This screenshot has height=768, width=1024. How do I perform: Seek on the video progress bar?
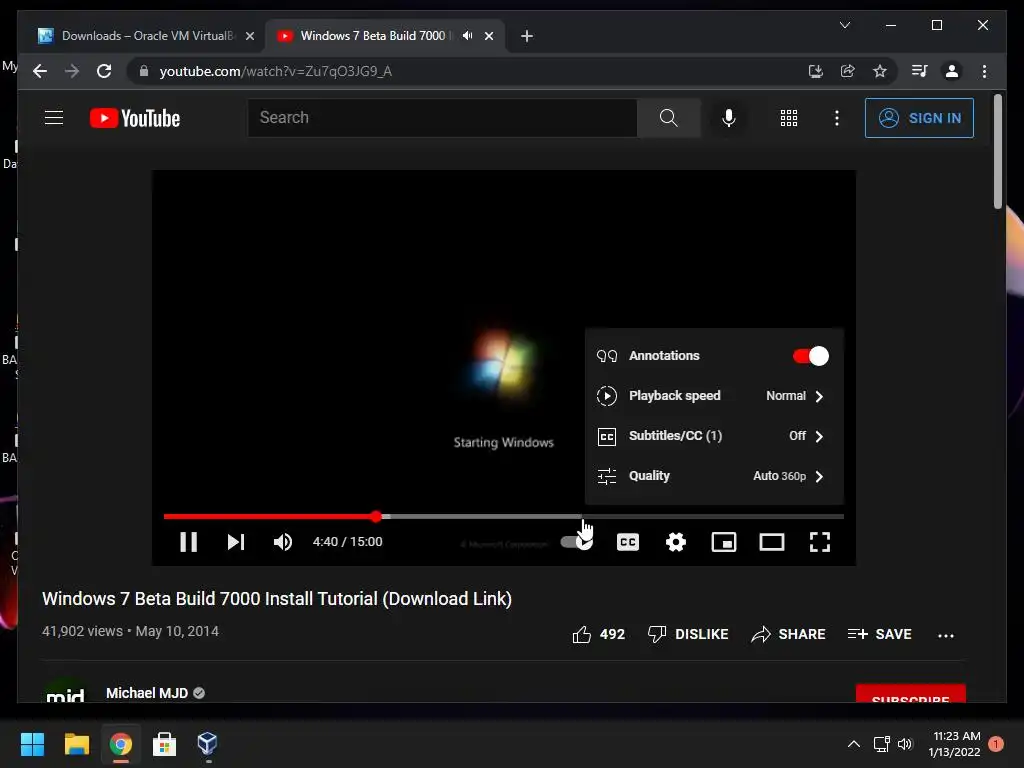tap(504, 517)
